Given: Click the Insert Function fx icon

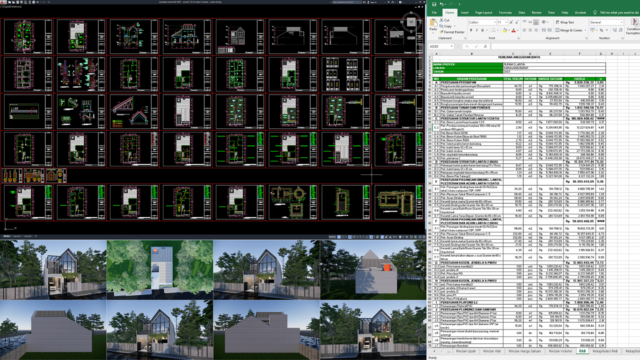Looking at the screenshot, I should point(485,47).
